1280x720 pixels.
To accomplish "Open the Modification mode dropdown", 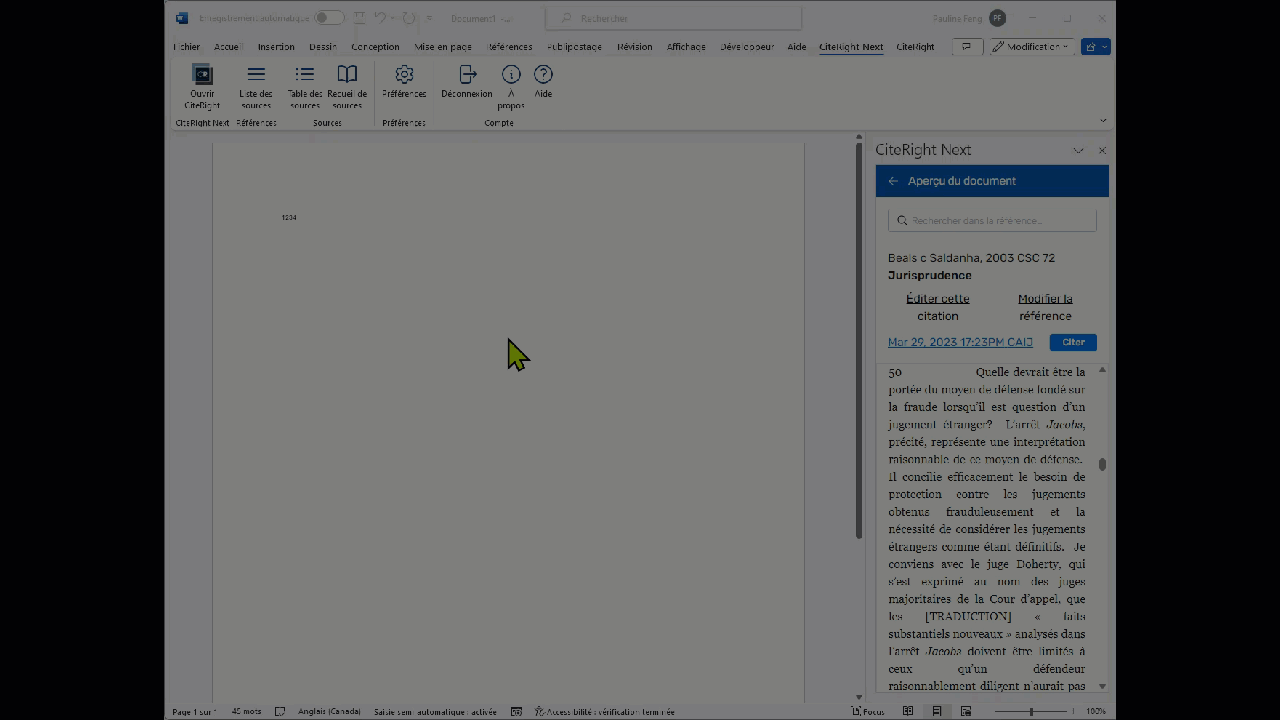I will [x=1032, y=47].
